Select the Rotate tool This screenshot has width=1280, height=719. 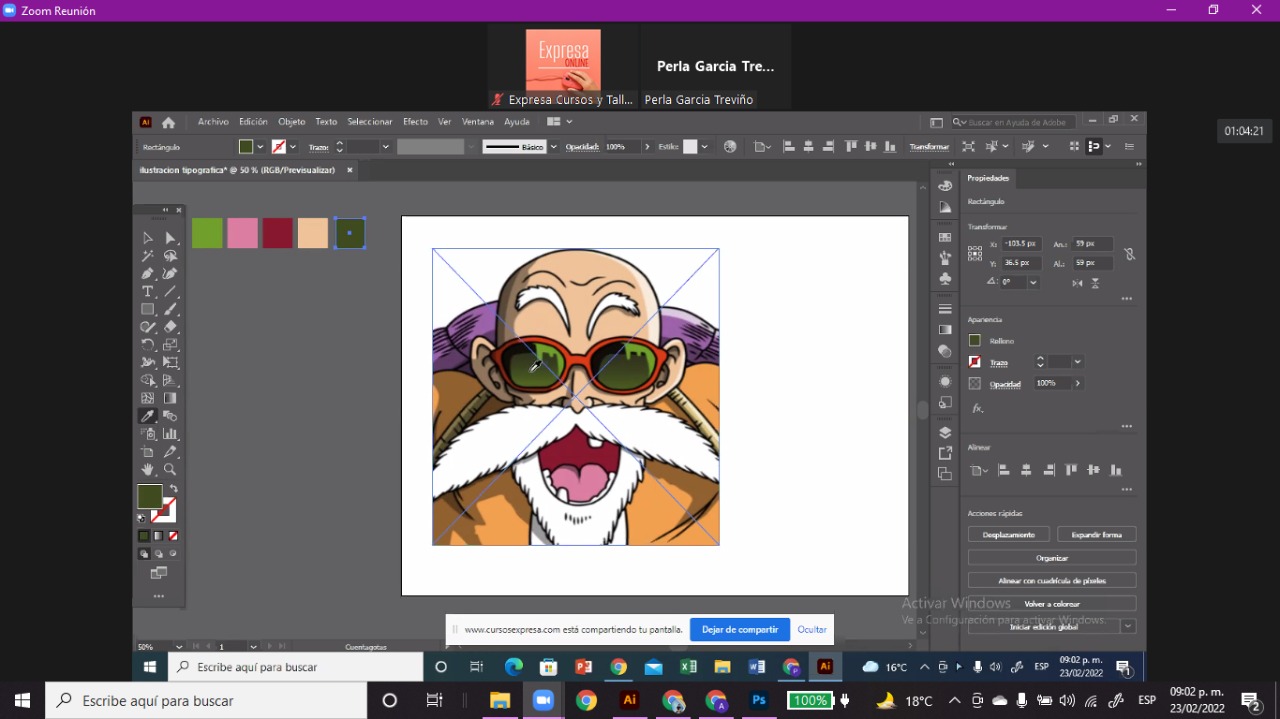pos(148,345)
